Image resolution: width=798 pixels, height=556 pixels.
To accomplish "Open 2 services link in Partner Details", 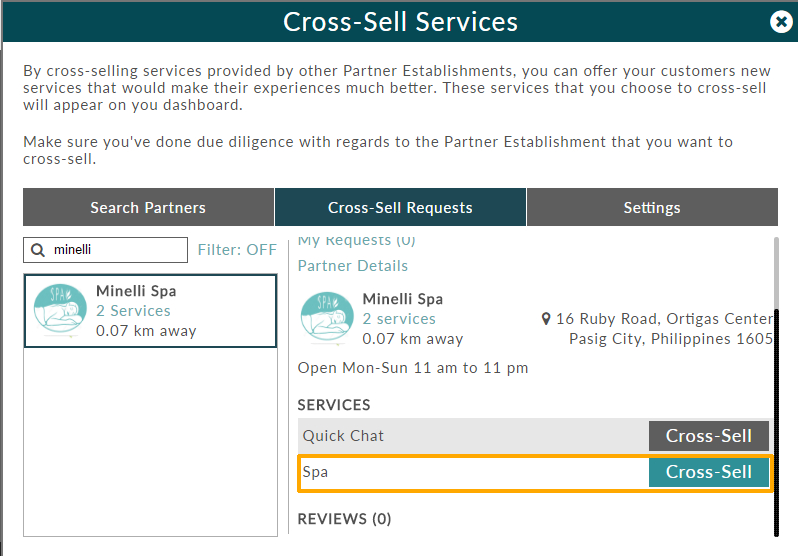I will pyautogui.click(x=399, y=319).
